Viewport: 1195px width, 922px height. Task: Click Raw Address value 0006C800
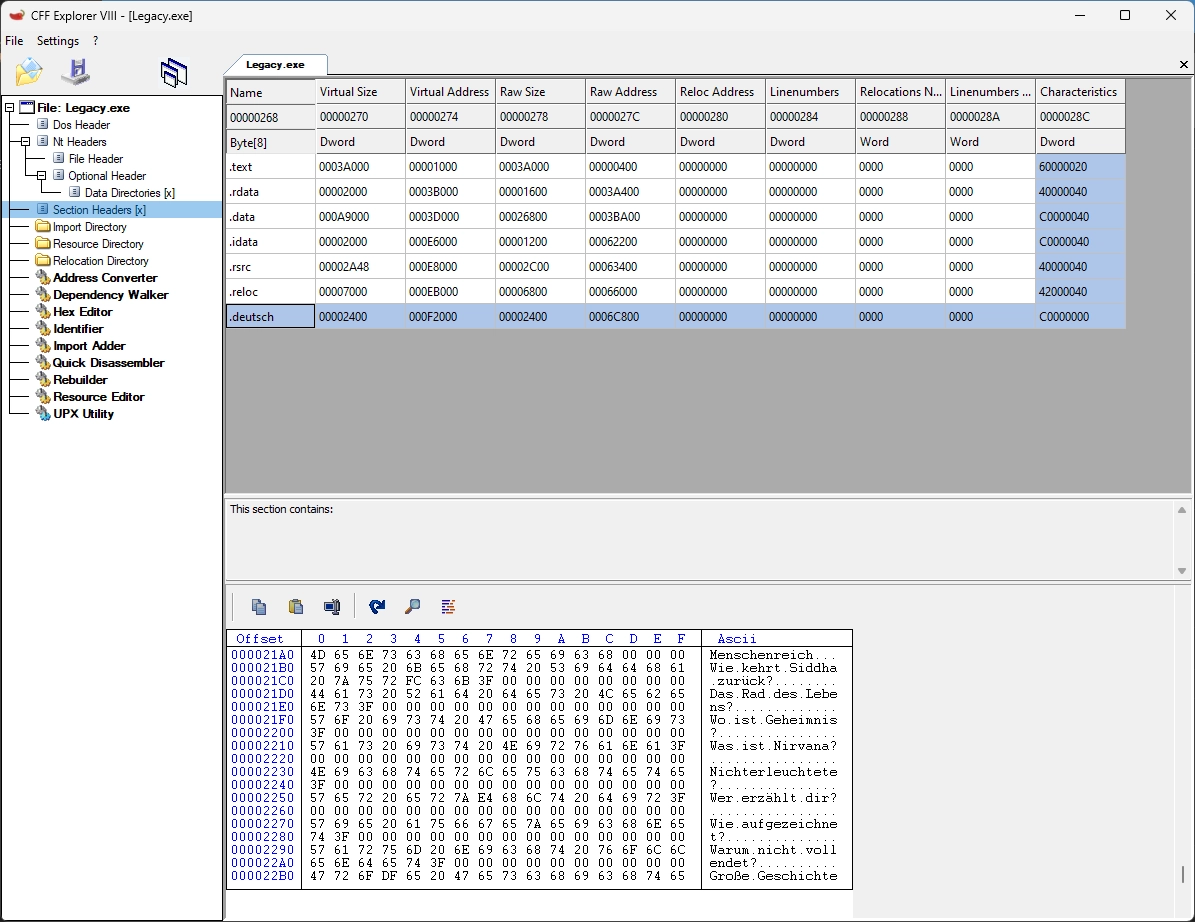(630, 316)
